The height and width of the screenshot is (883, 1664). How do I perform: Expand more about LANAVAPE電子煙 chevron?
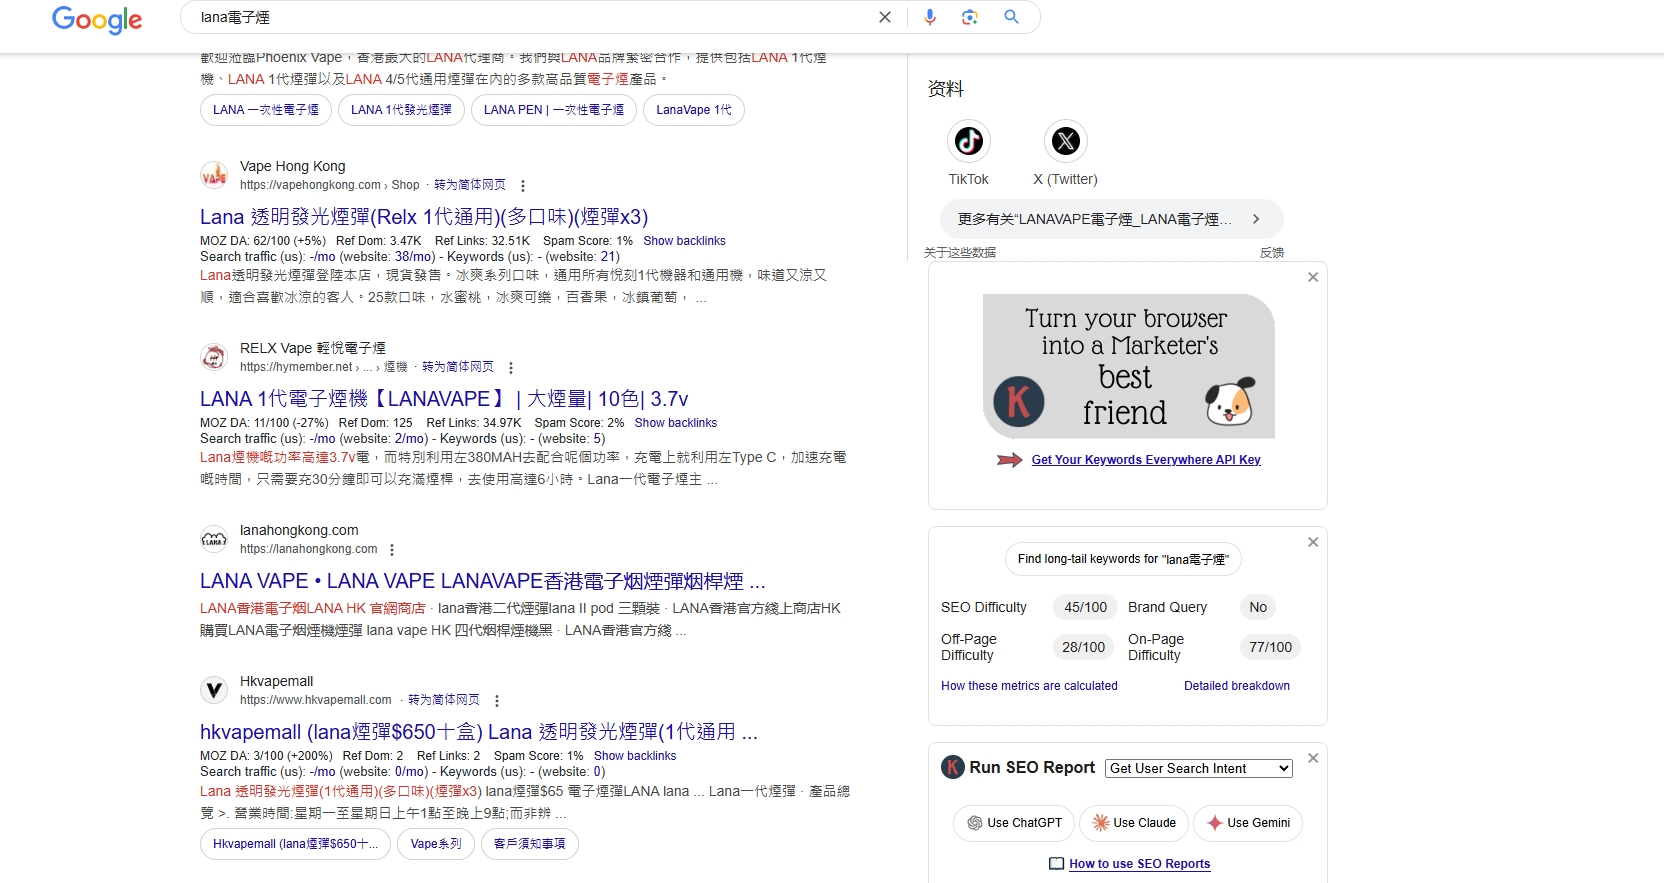click(1256, 219)
